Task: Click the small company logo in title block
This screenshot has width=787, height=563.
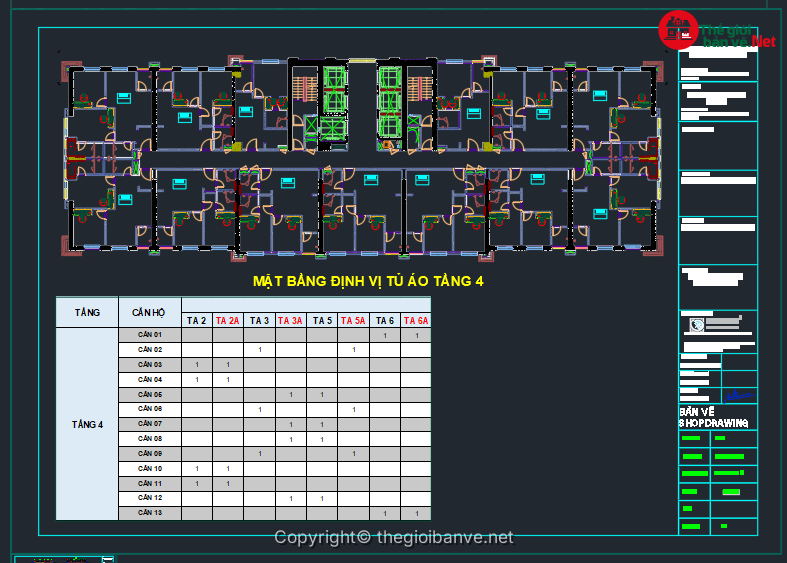Action: pyautogui.click(x=697, y=324)
